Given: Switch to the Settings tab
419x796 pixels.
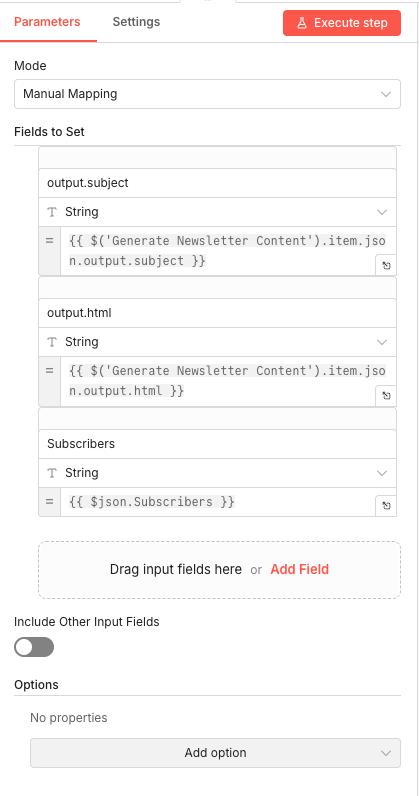Looking at the screenshot, I should 136,22.
